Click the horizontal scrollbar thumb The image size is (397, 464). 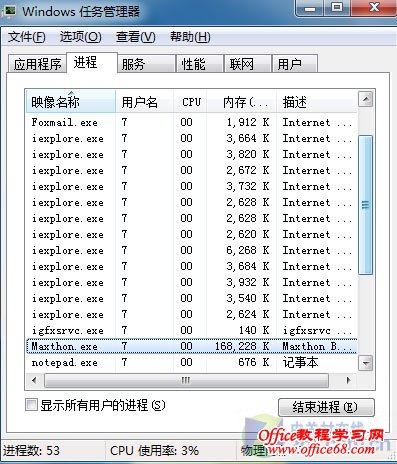186,380
